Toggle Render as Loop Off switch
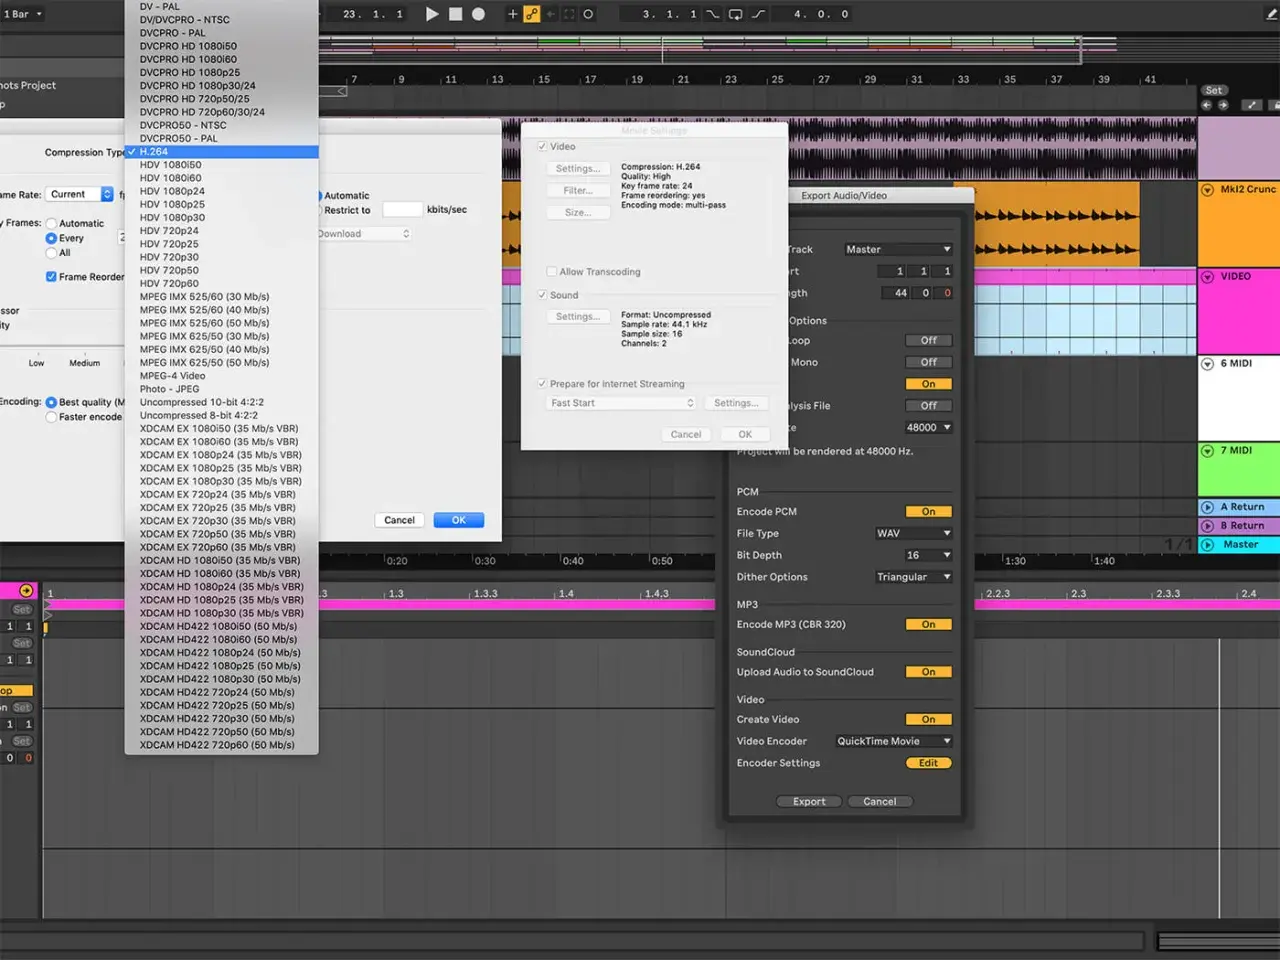Viewport: 1280px width, 960px height. pyautogui.click(x=929, y=341)
